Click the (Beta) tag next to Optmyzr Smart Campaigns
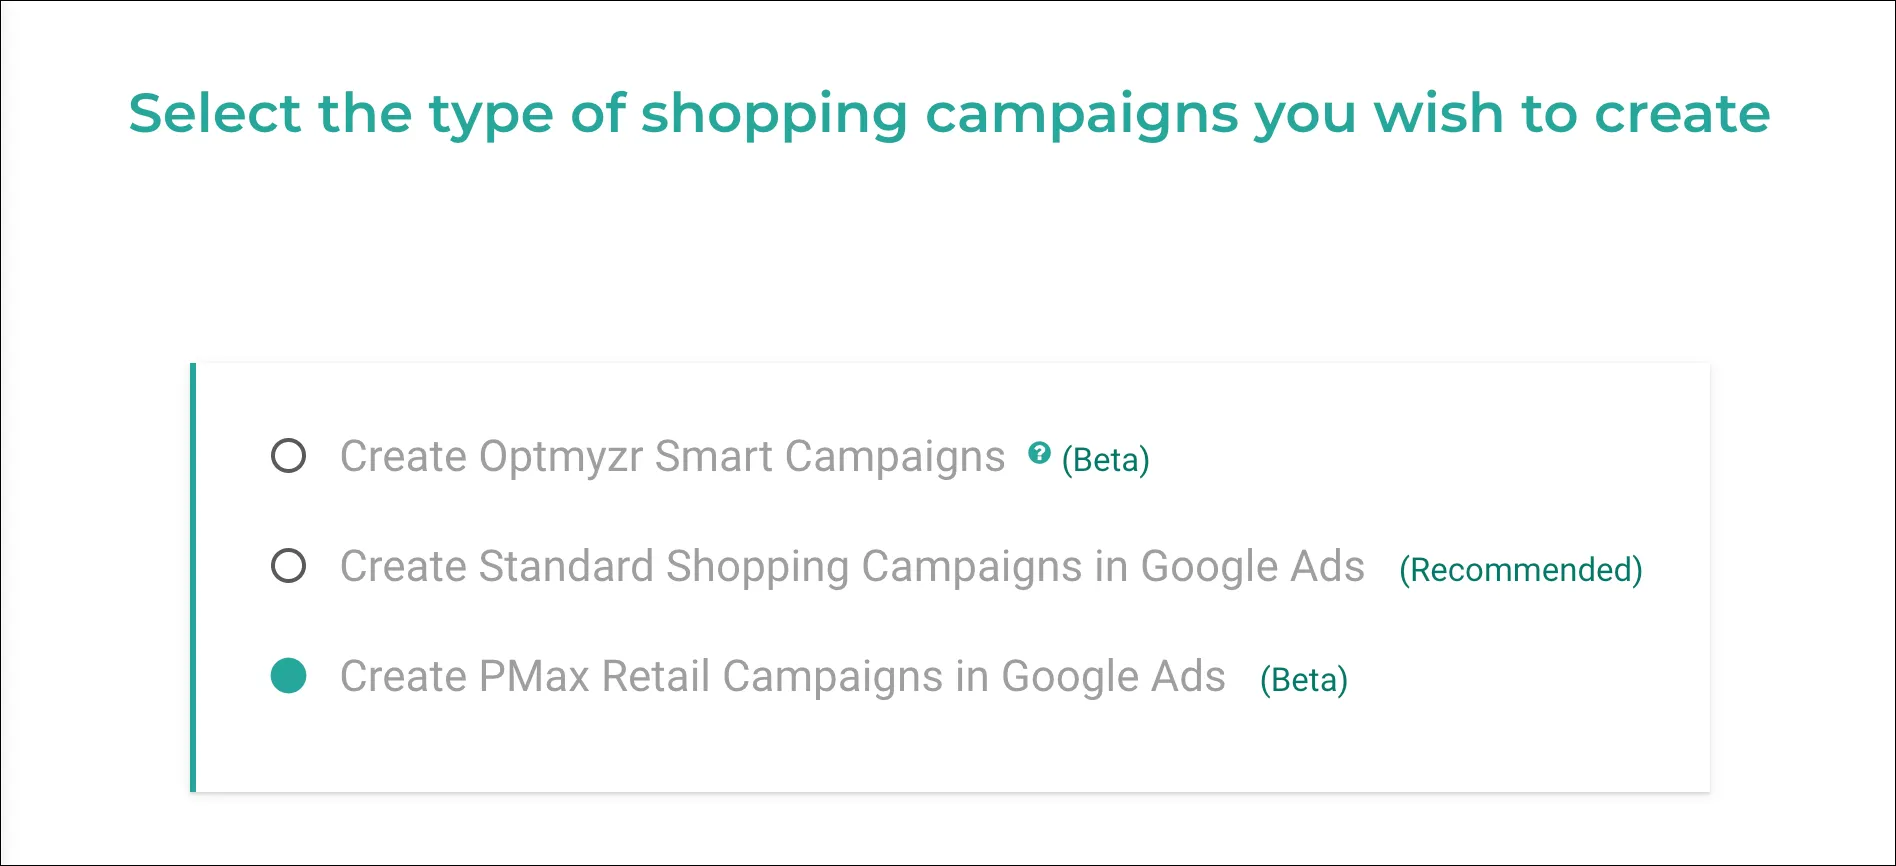The height and width of the screenshot is (866, 1896). [1105, 460]
